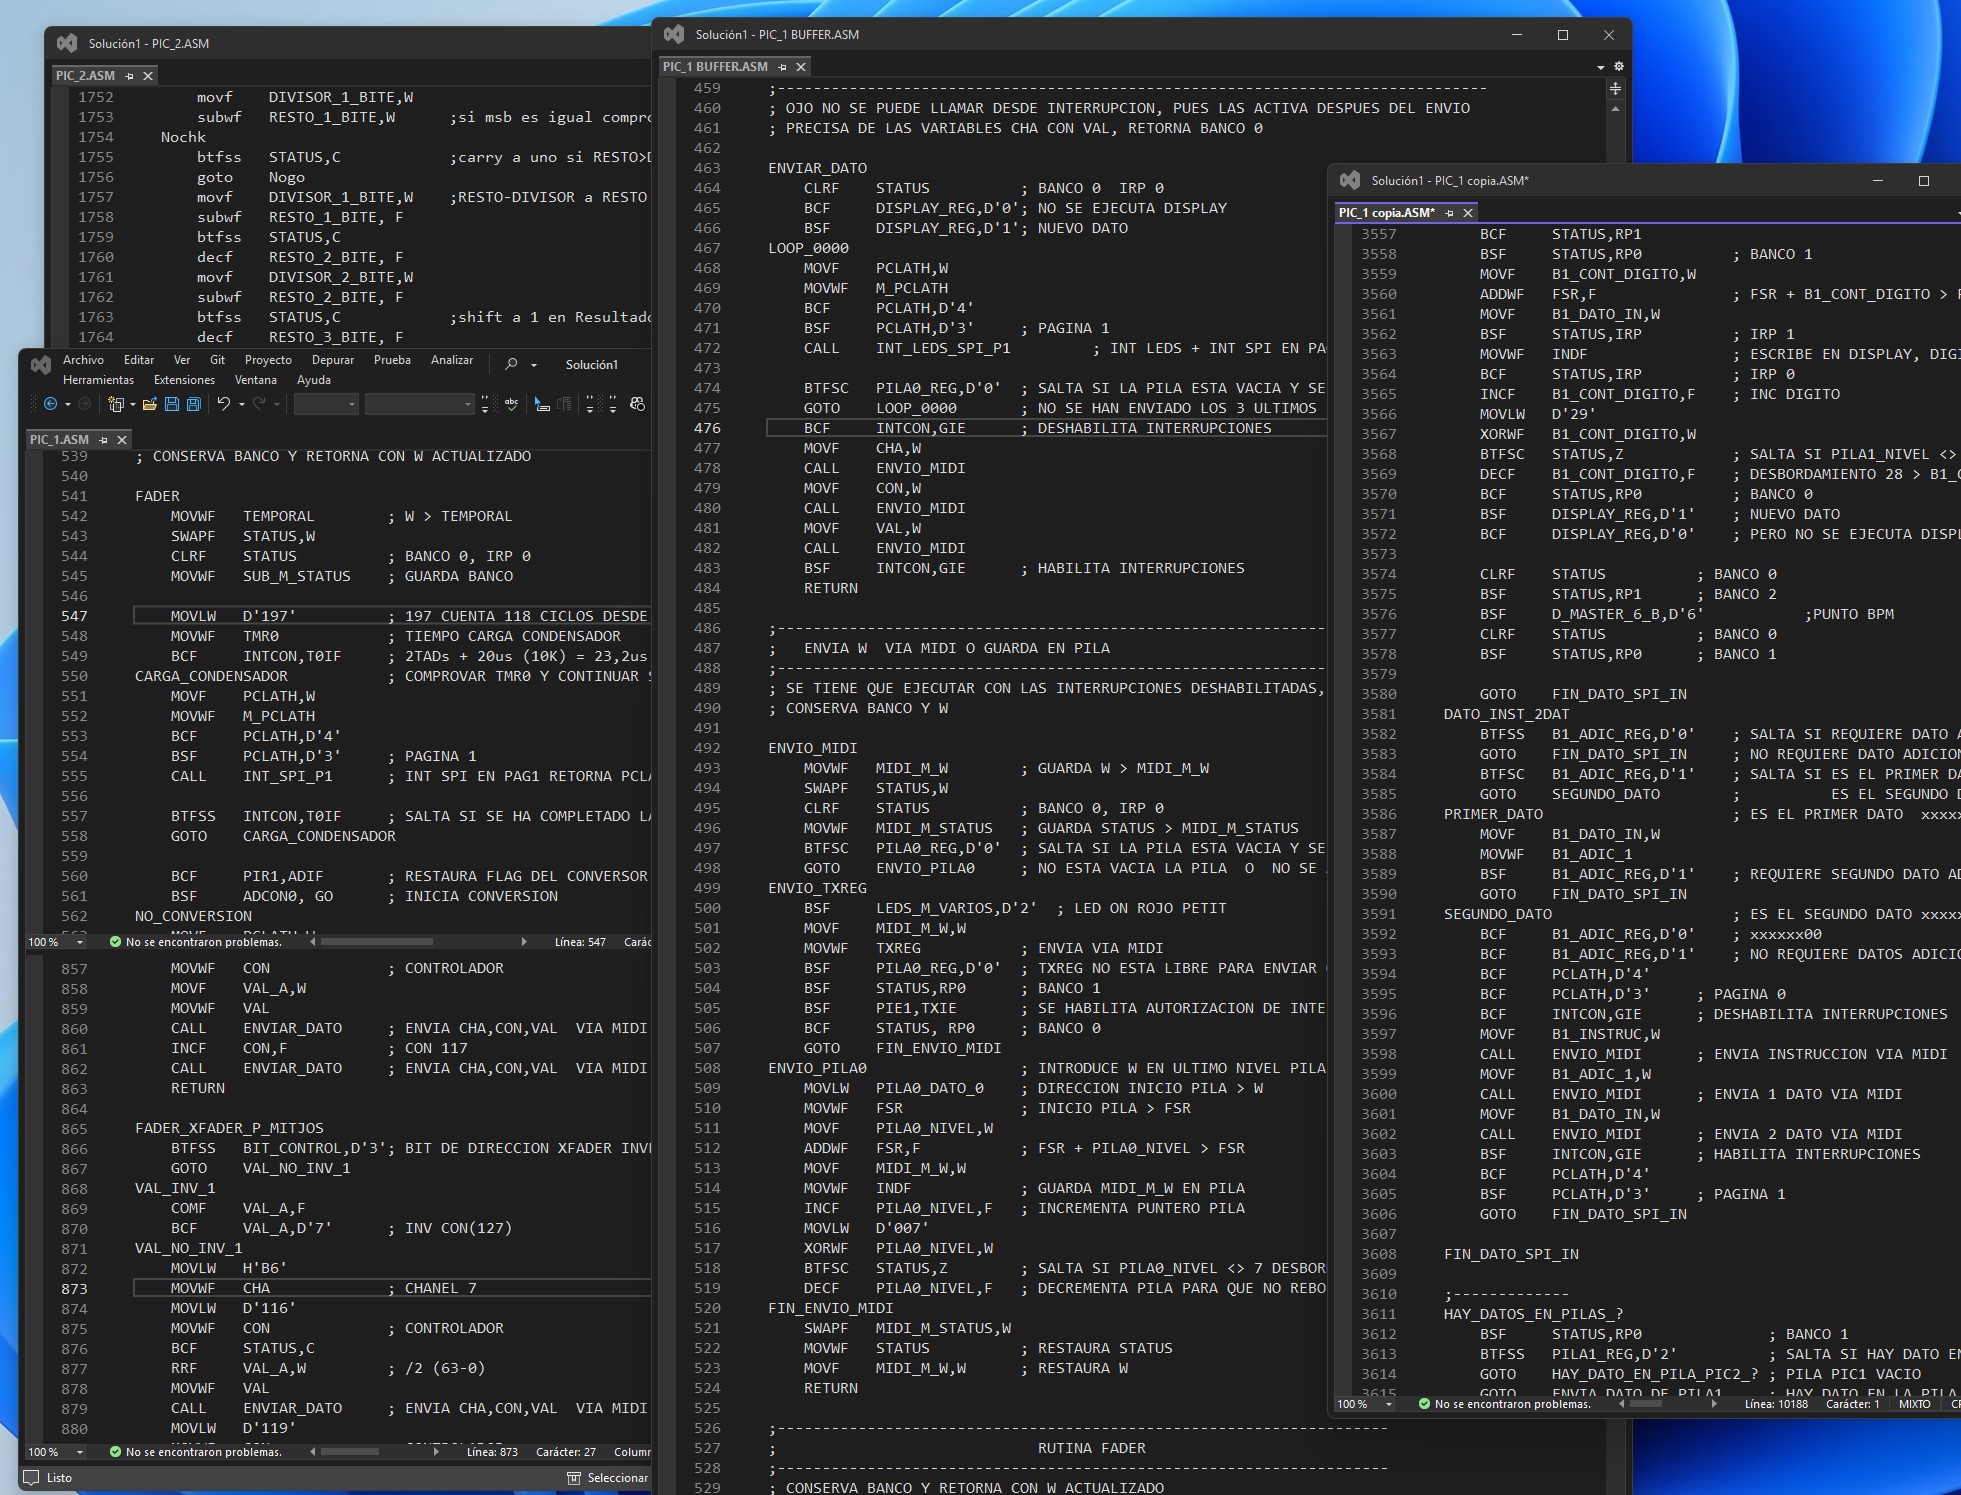Click the search magnifier icon in menu bar
The height and width of the screenshot is (1495, 1961).
point(512,364)
